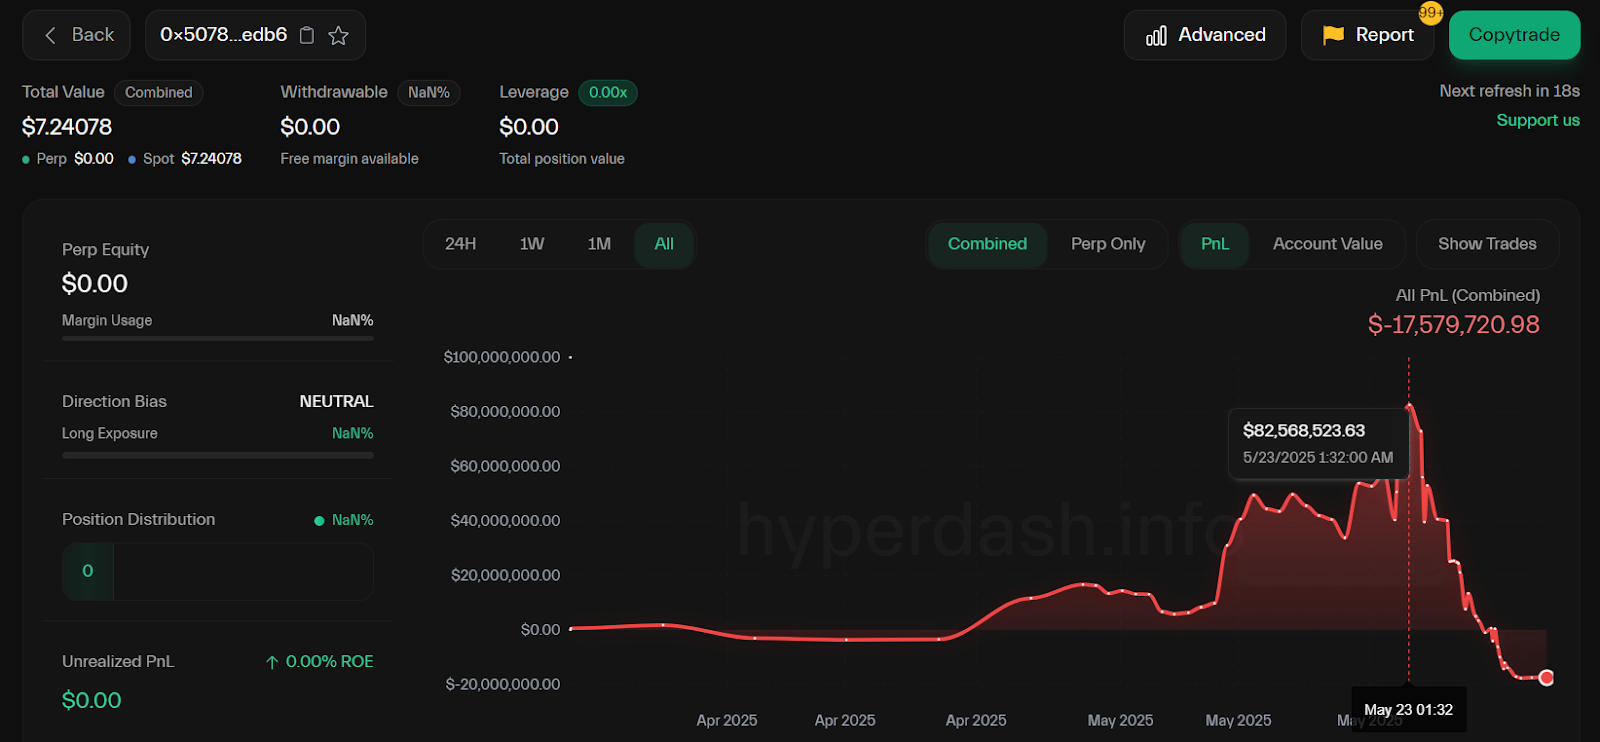The height and width of the screenshot is (742, 1600).
Task: Open Advanced view via bar chart icon
Action: (x=1156, y=36)
